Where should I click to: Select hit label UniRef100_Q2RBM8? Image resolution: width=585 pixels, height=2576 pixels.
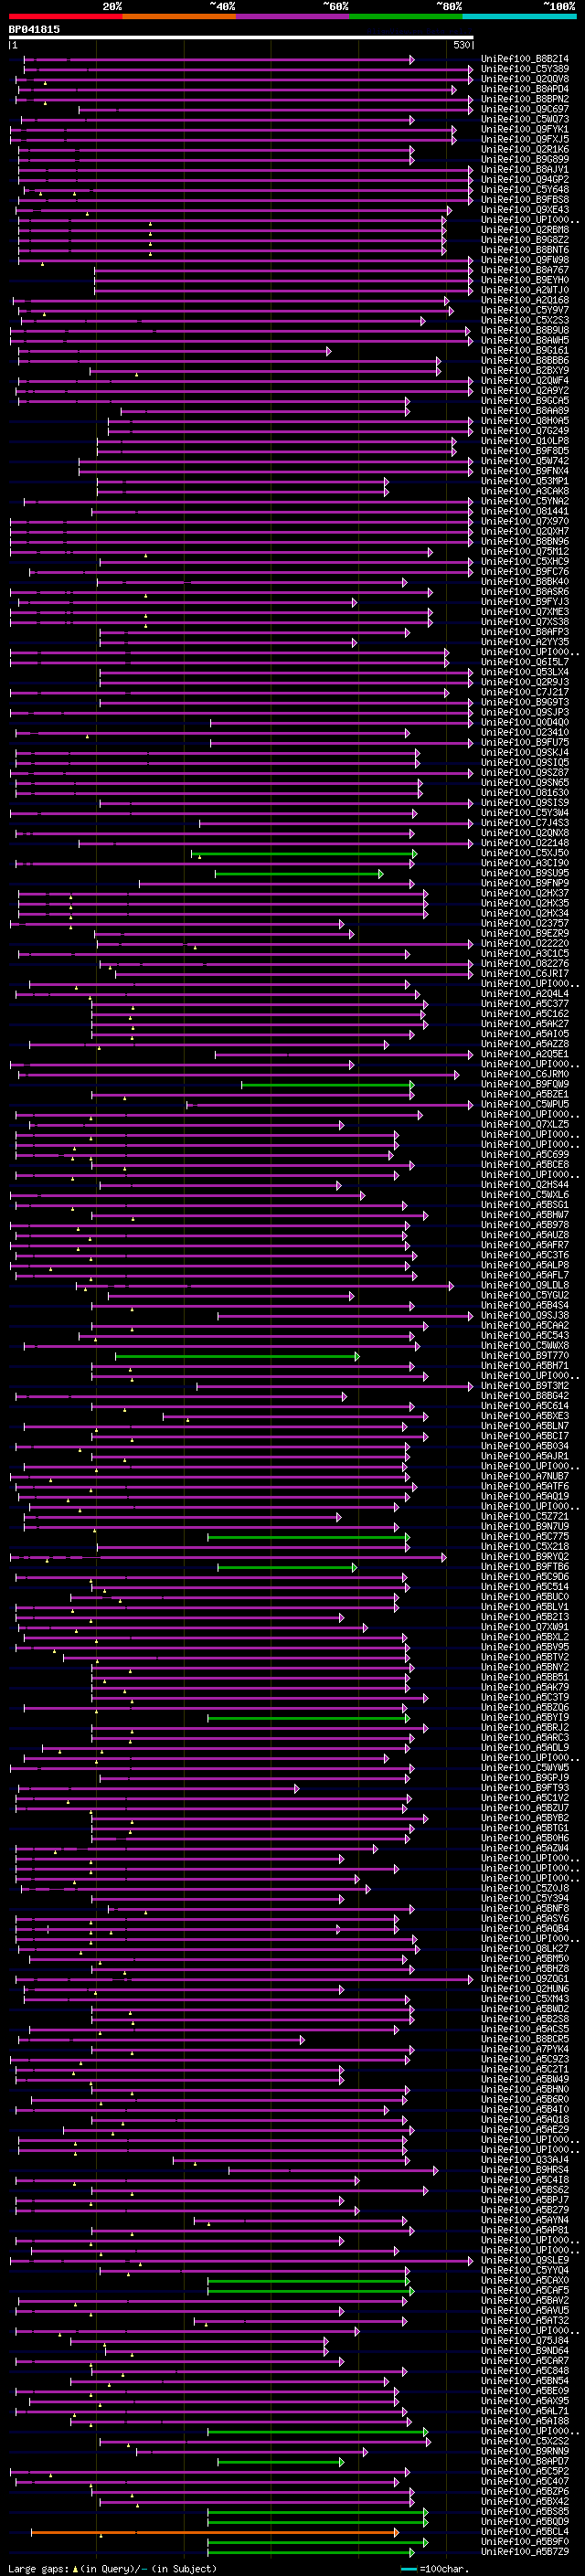click(x=525, y=230)
